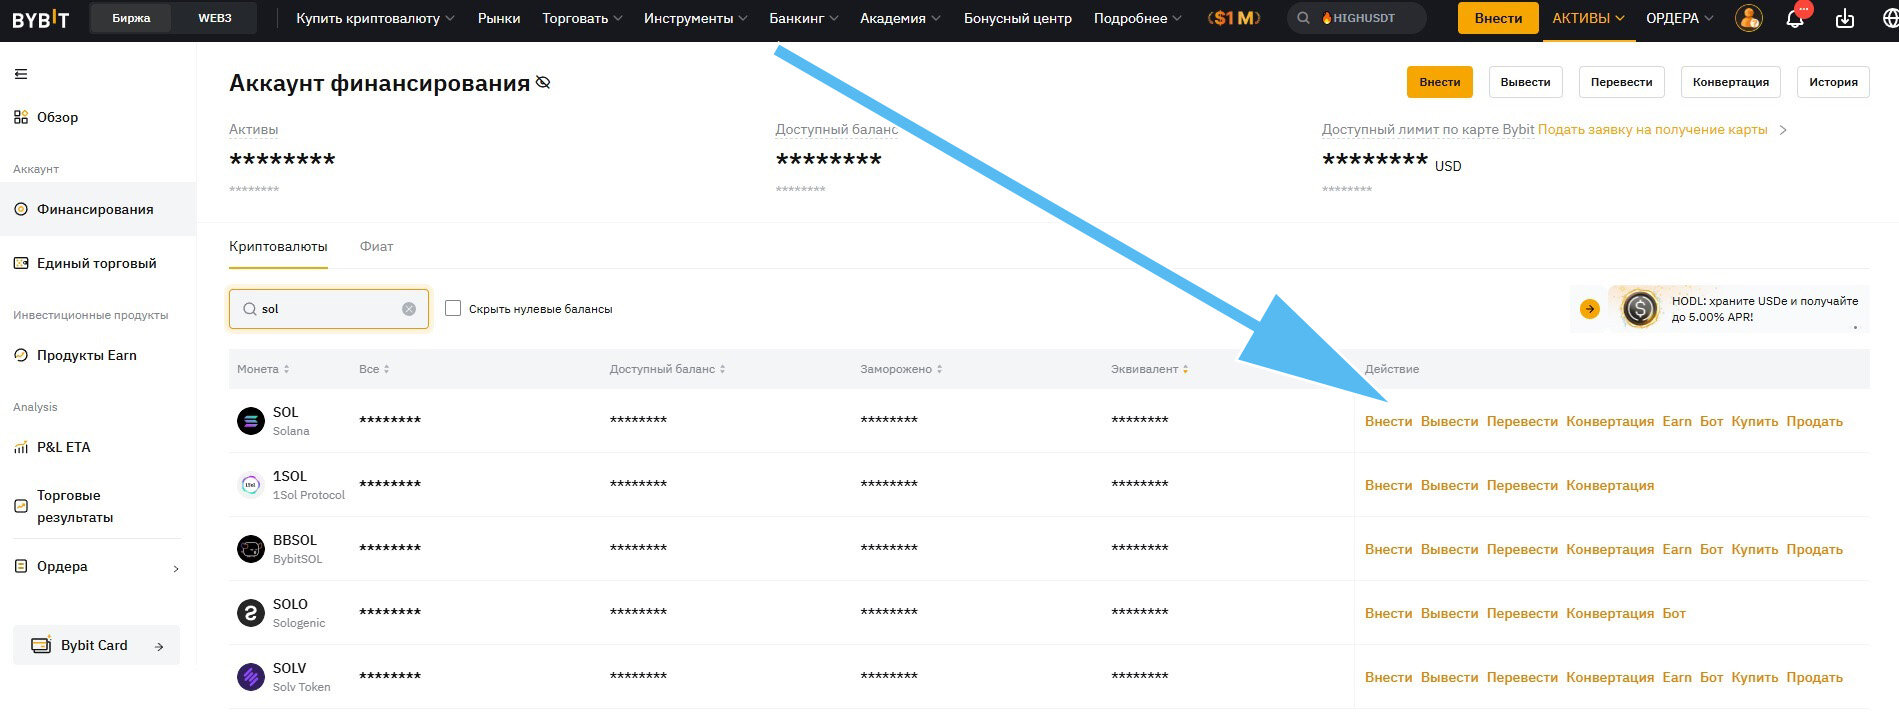Click the $1M promo icon
Screen dimensions: 1899x715
(1234, 18)
